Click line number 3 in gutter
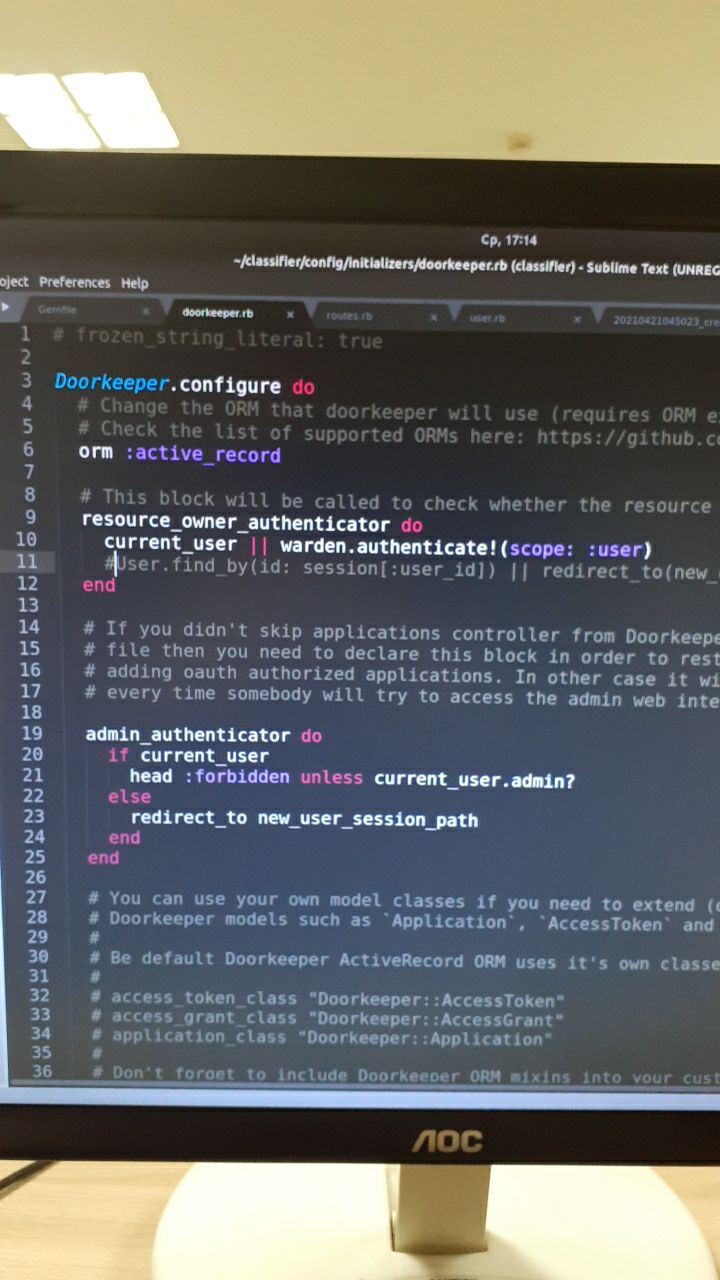Image resolution: width=720 pixels, height=1280 pixels. click(27, 380)
